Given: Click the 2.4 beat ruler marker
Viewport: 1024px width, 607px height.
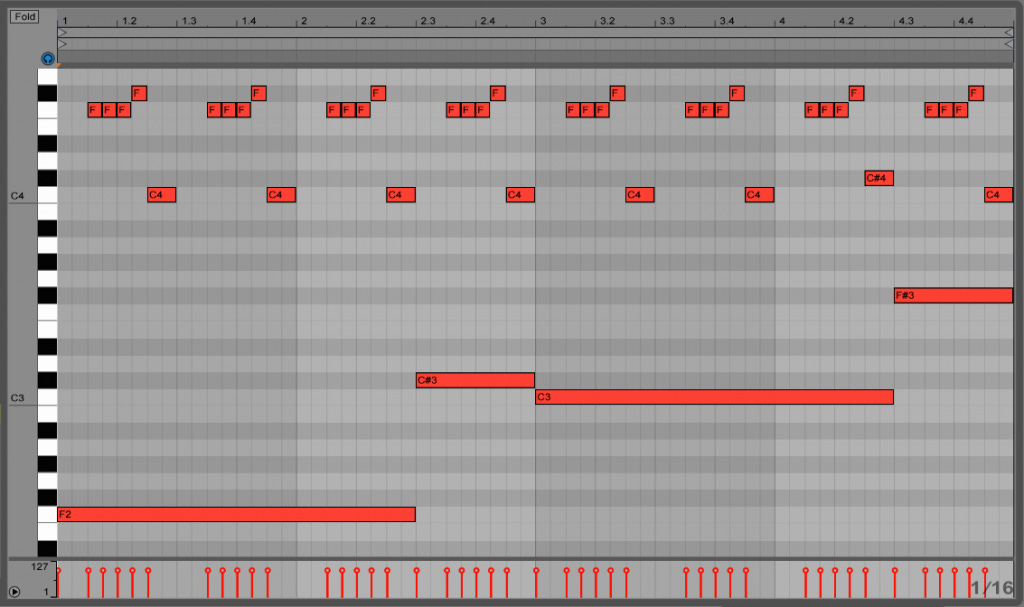Looking at the screenshot, I should coord(488,21).
